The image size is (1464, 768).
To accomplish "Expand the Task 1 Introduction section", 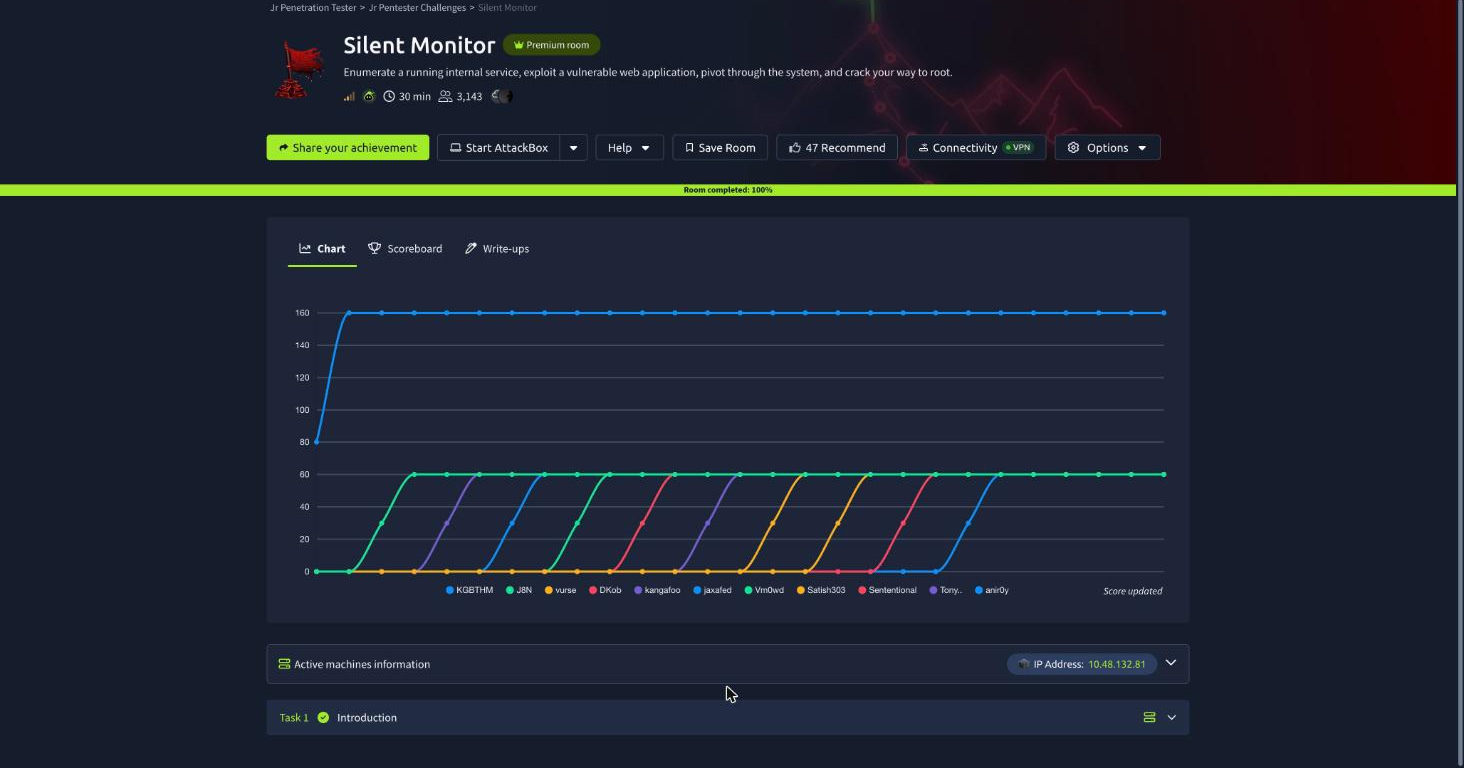I will (x=1172, y=717).
